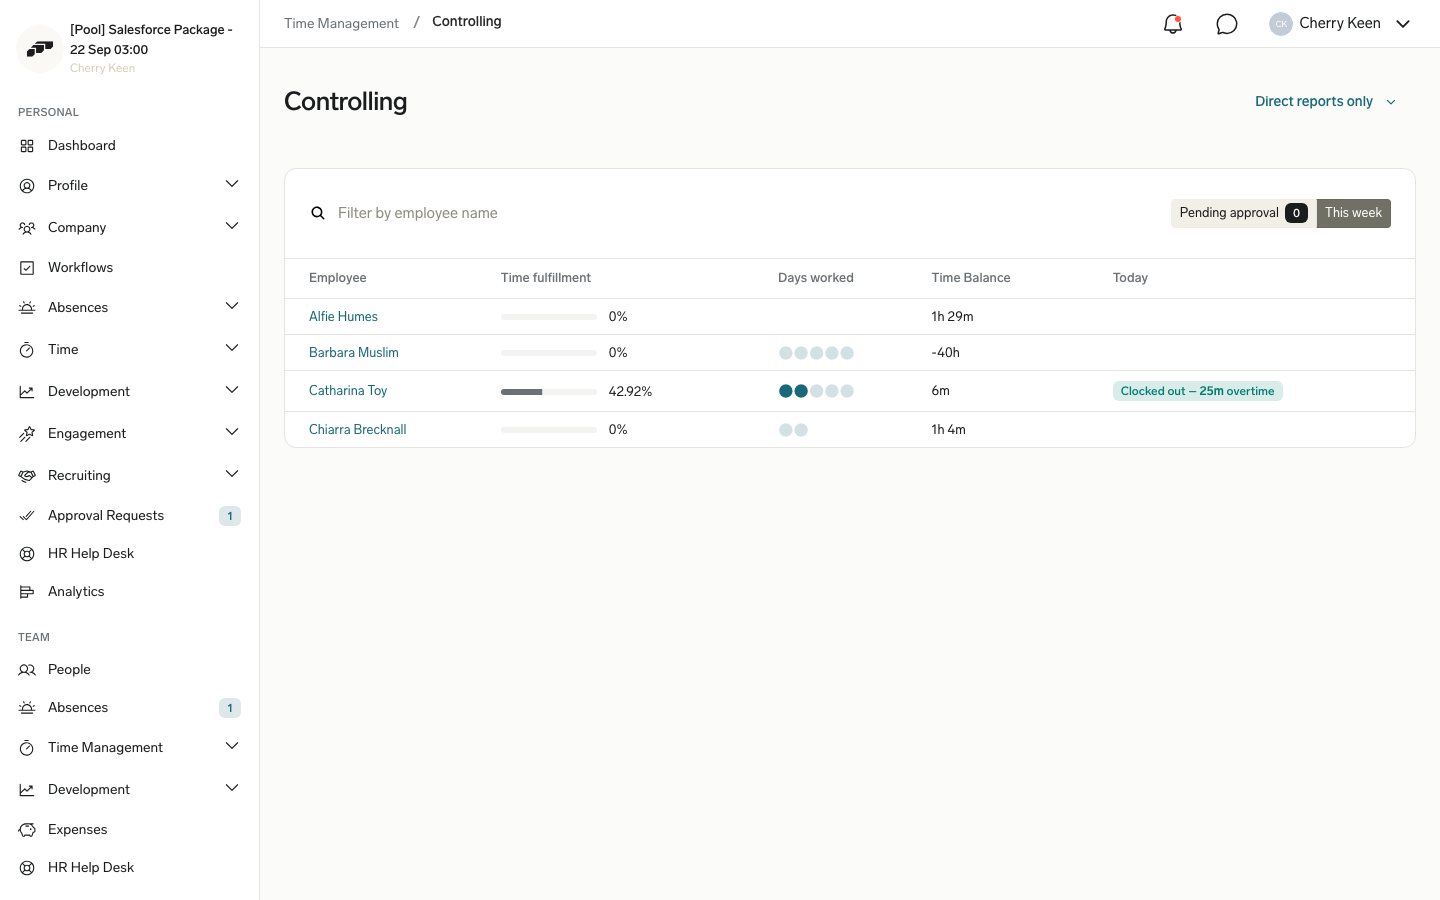The width and height of the screenshot is (1440, 900).
Task: Click the Cherry Keen avatar circle
Action: click(x=1281, y=24)
